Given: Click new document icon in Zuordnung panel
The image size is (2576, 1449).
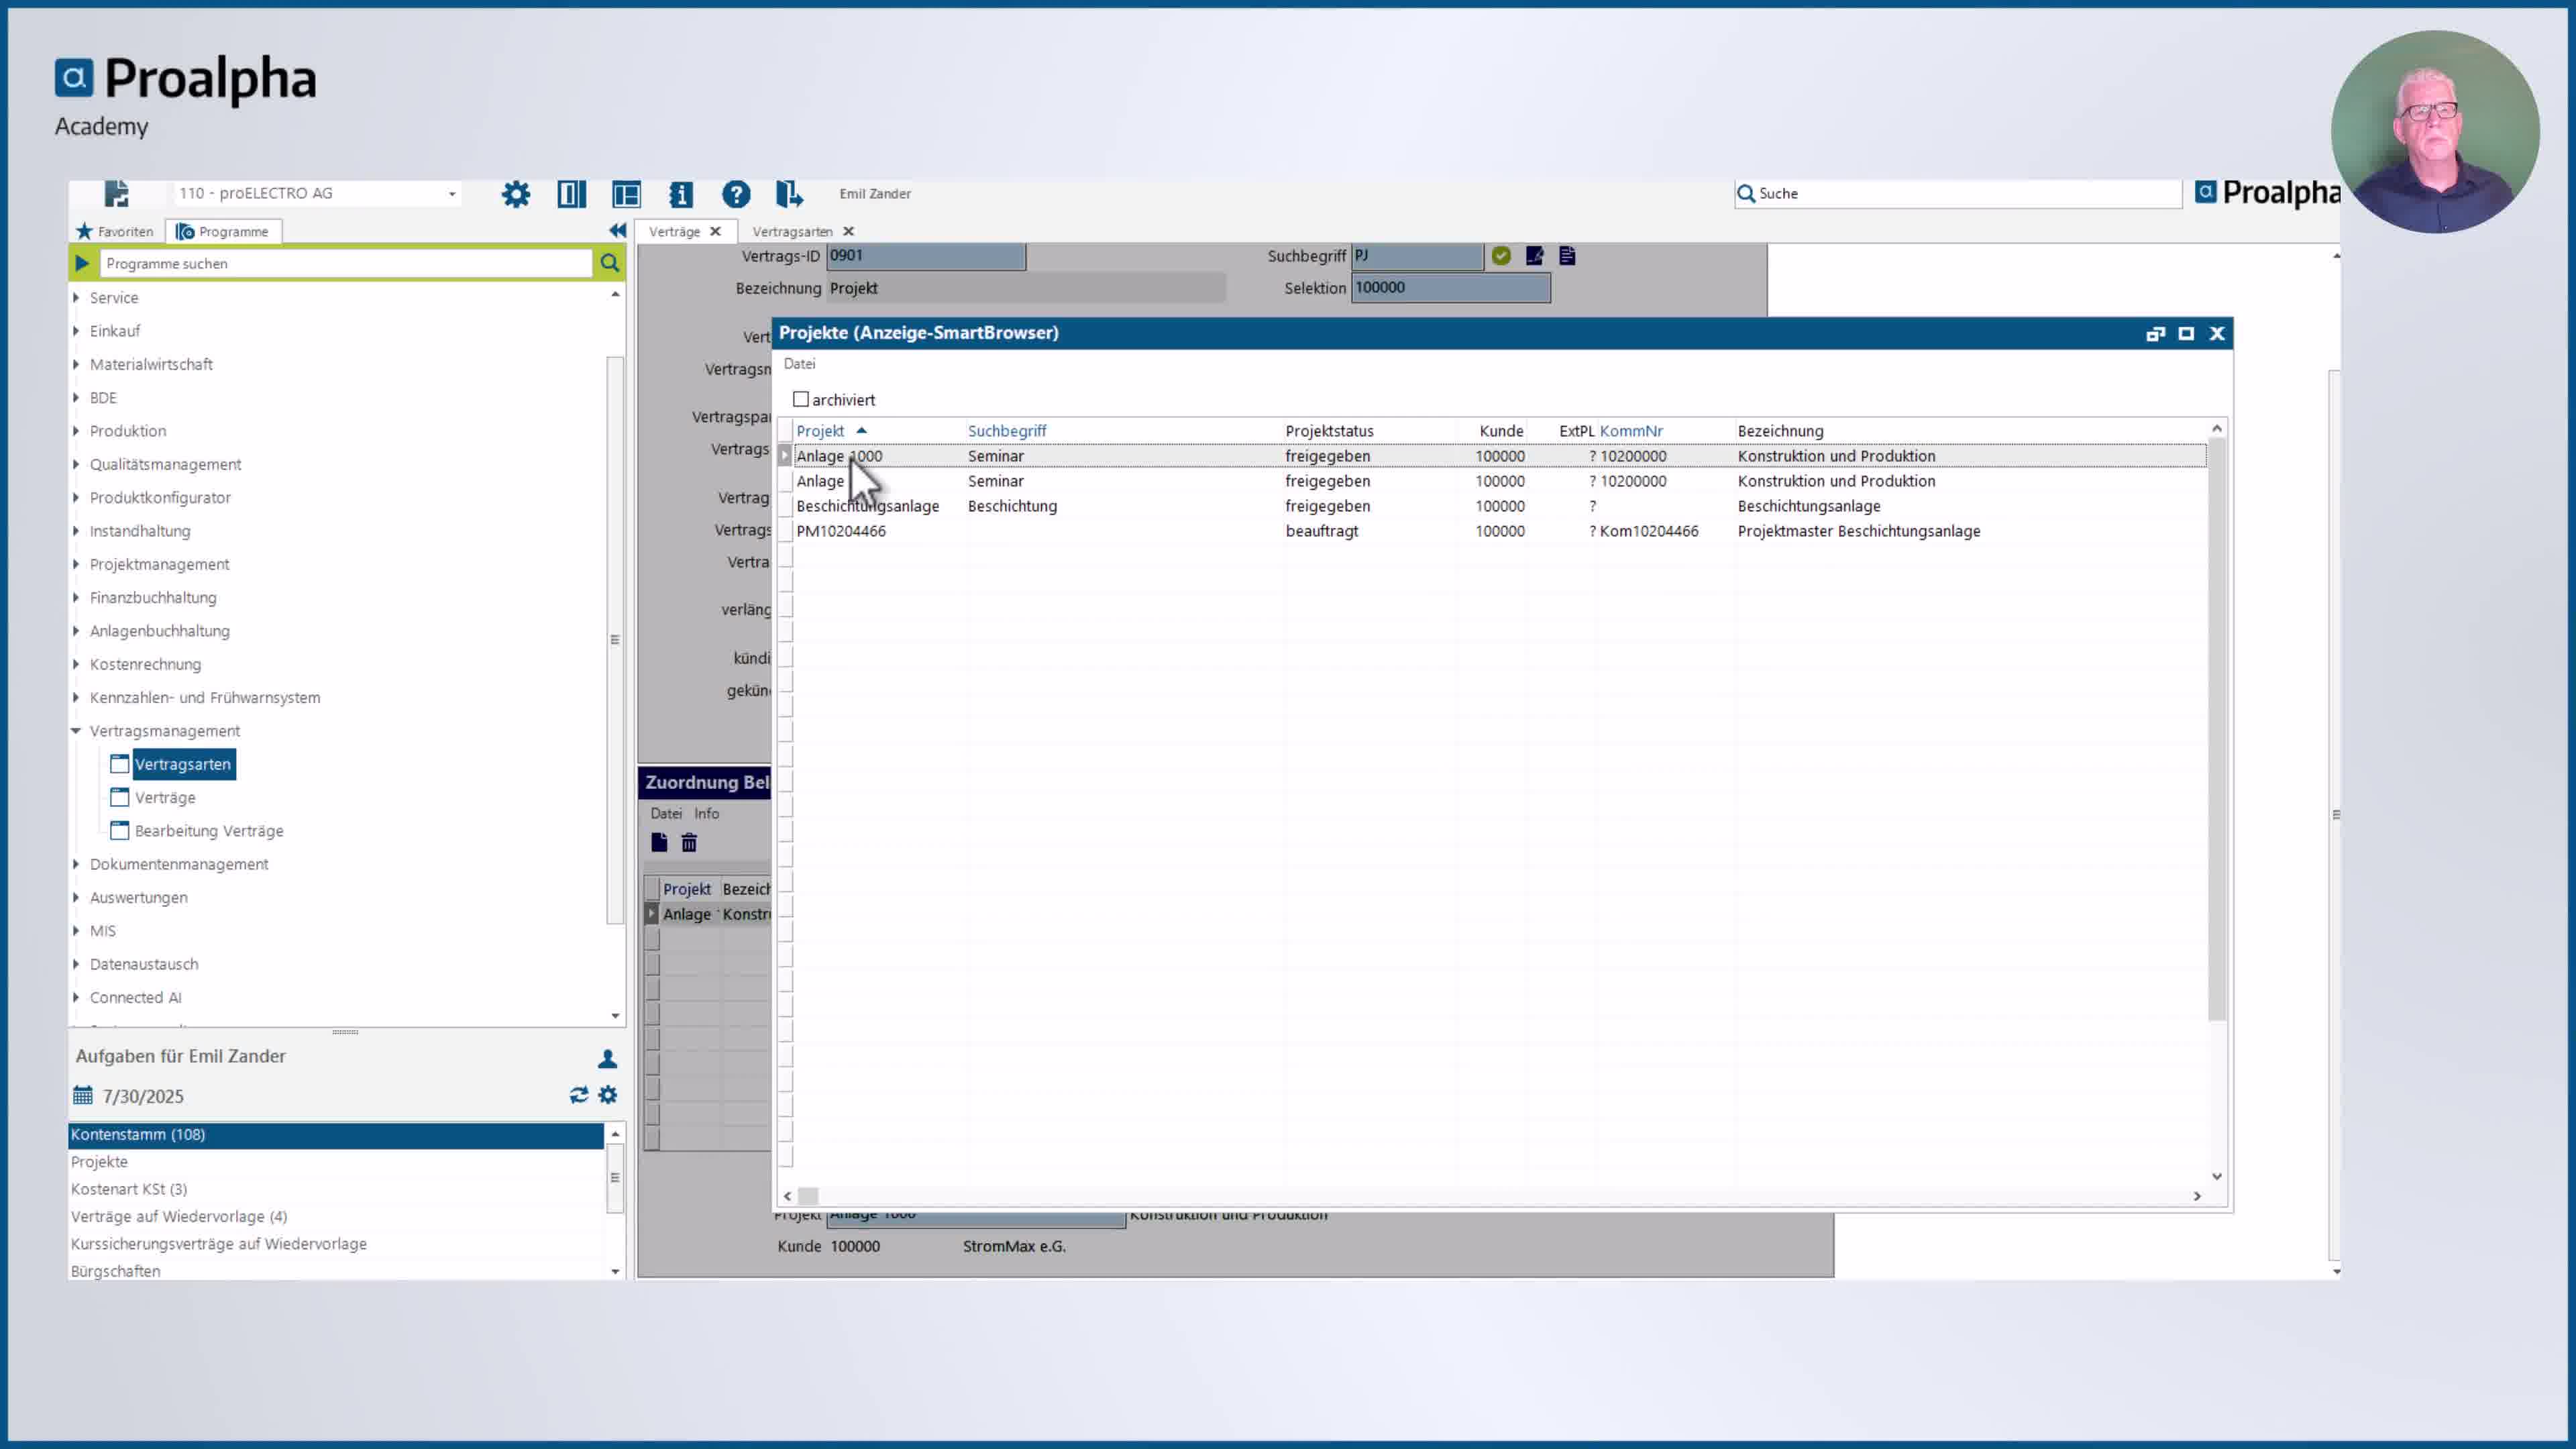Looking at the screenshot, I should [659, 842].
